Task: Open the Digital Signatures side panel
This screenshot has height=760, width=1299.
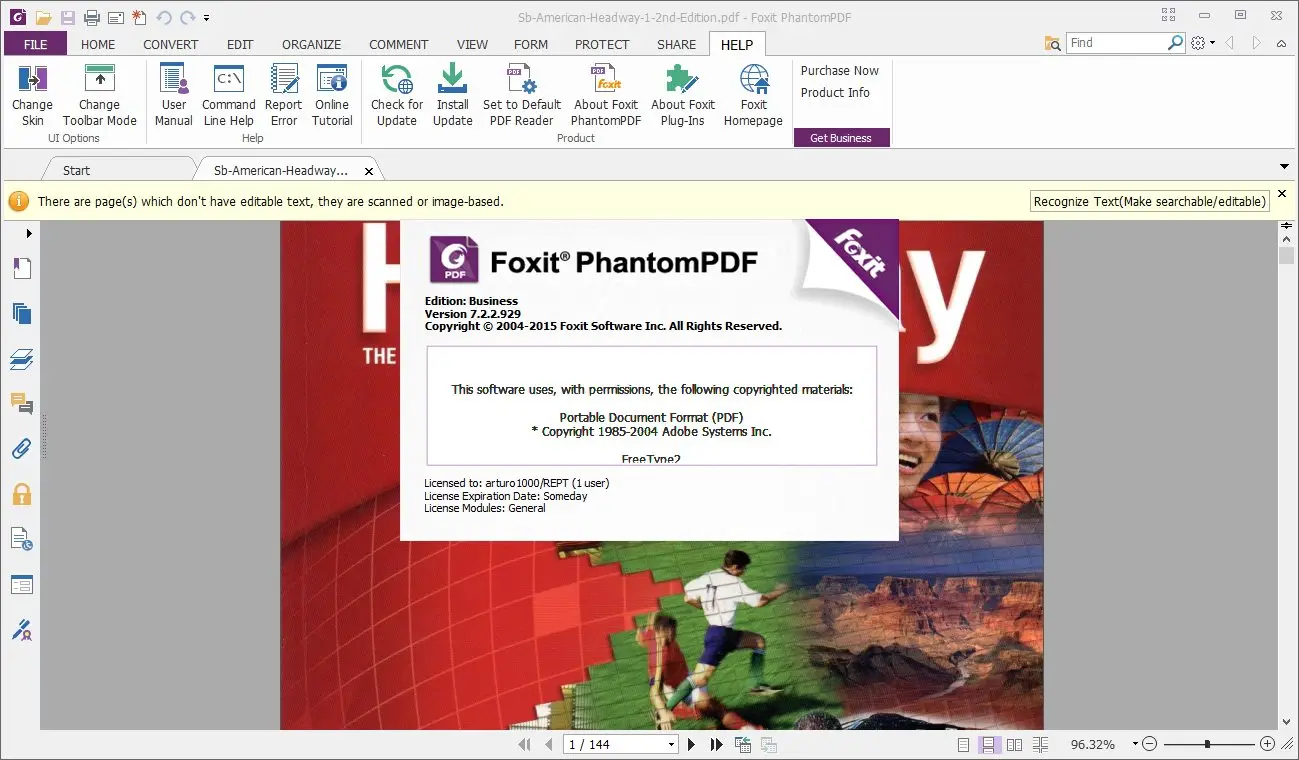Action: 22,630
